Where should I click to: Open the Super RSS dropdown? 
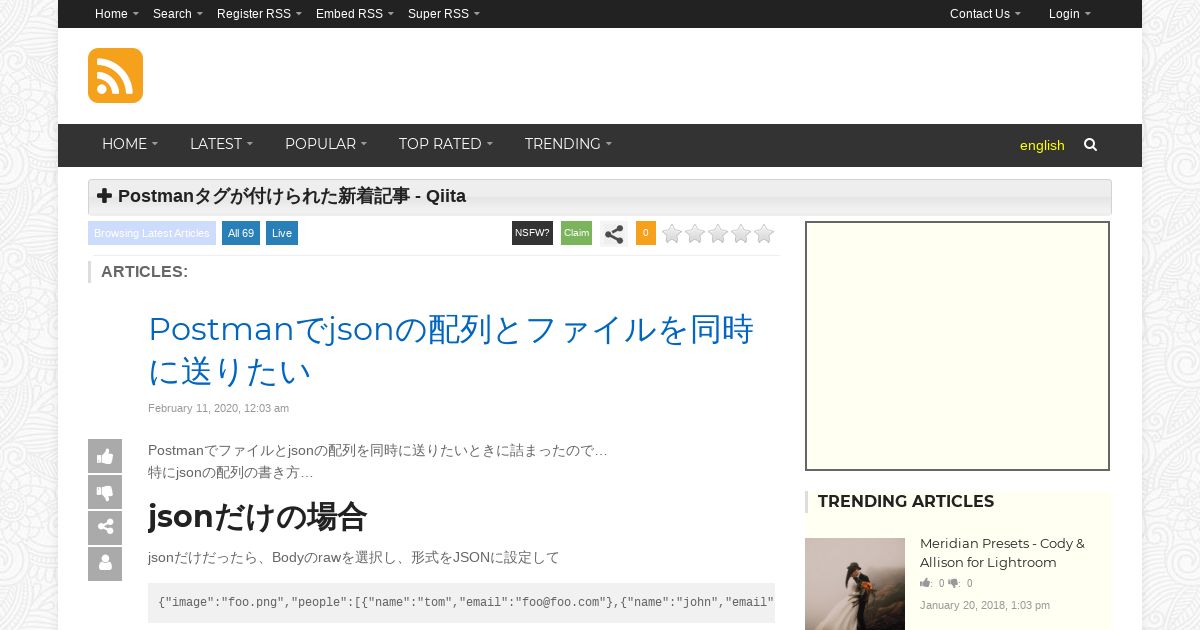pos(443,14)
